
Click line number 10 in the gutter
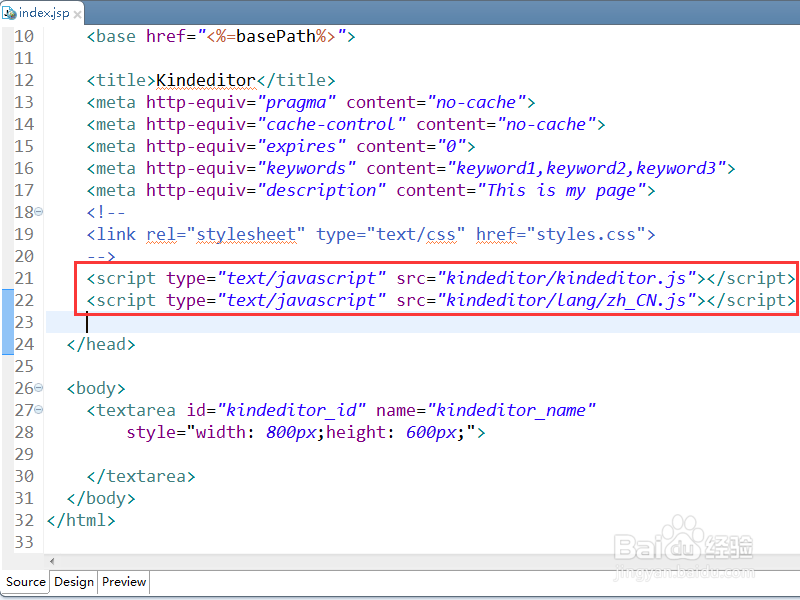[x=24, y=36]
